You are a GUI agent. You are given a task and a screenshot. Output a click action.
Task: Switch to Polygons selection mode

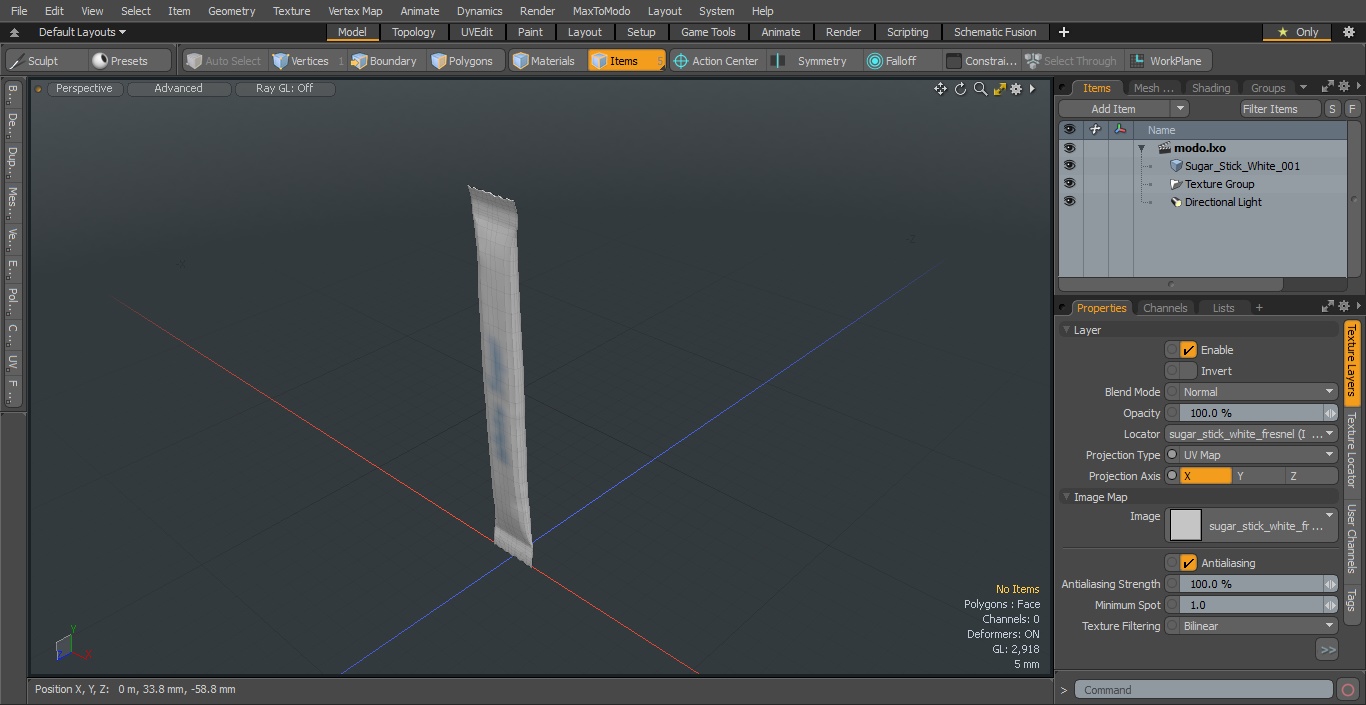[464, 61]
